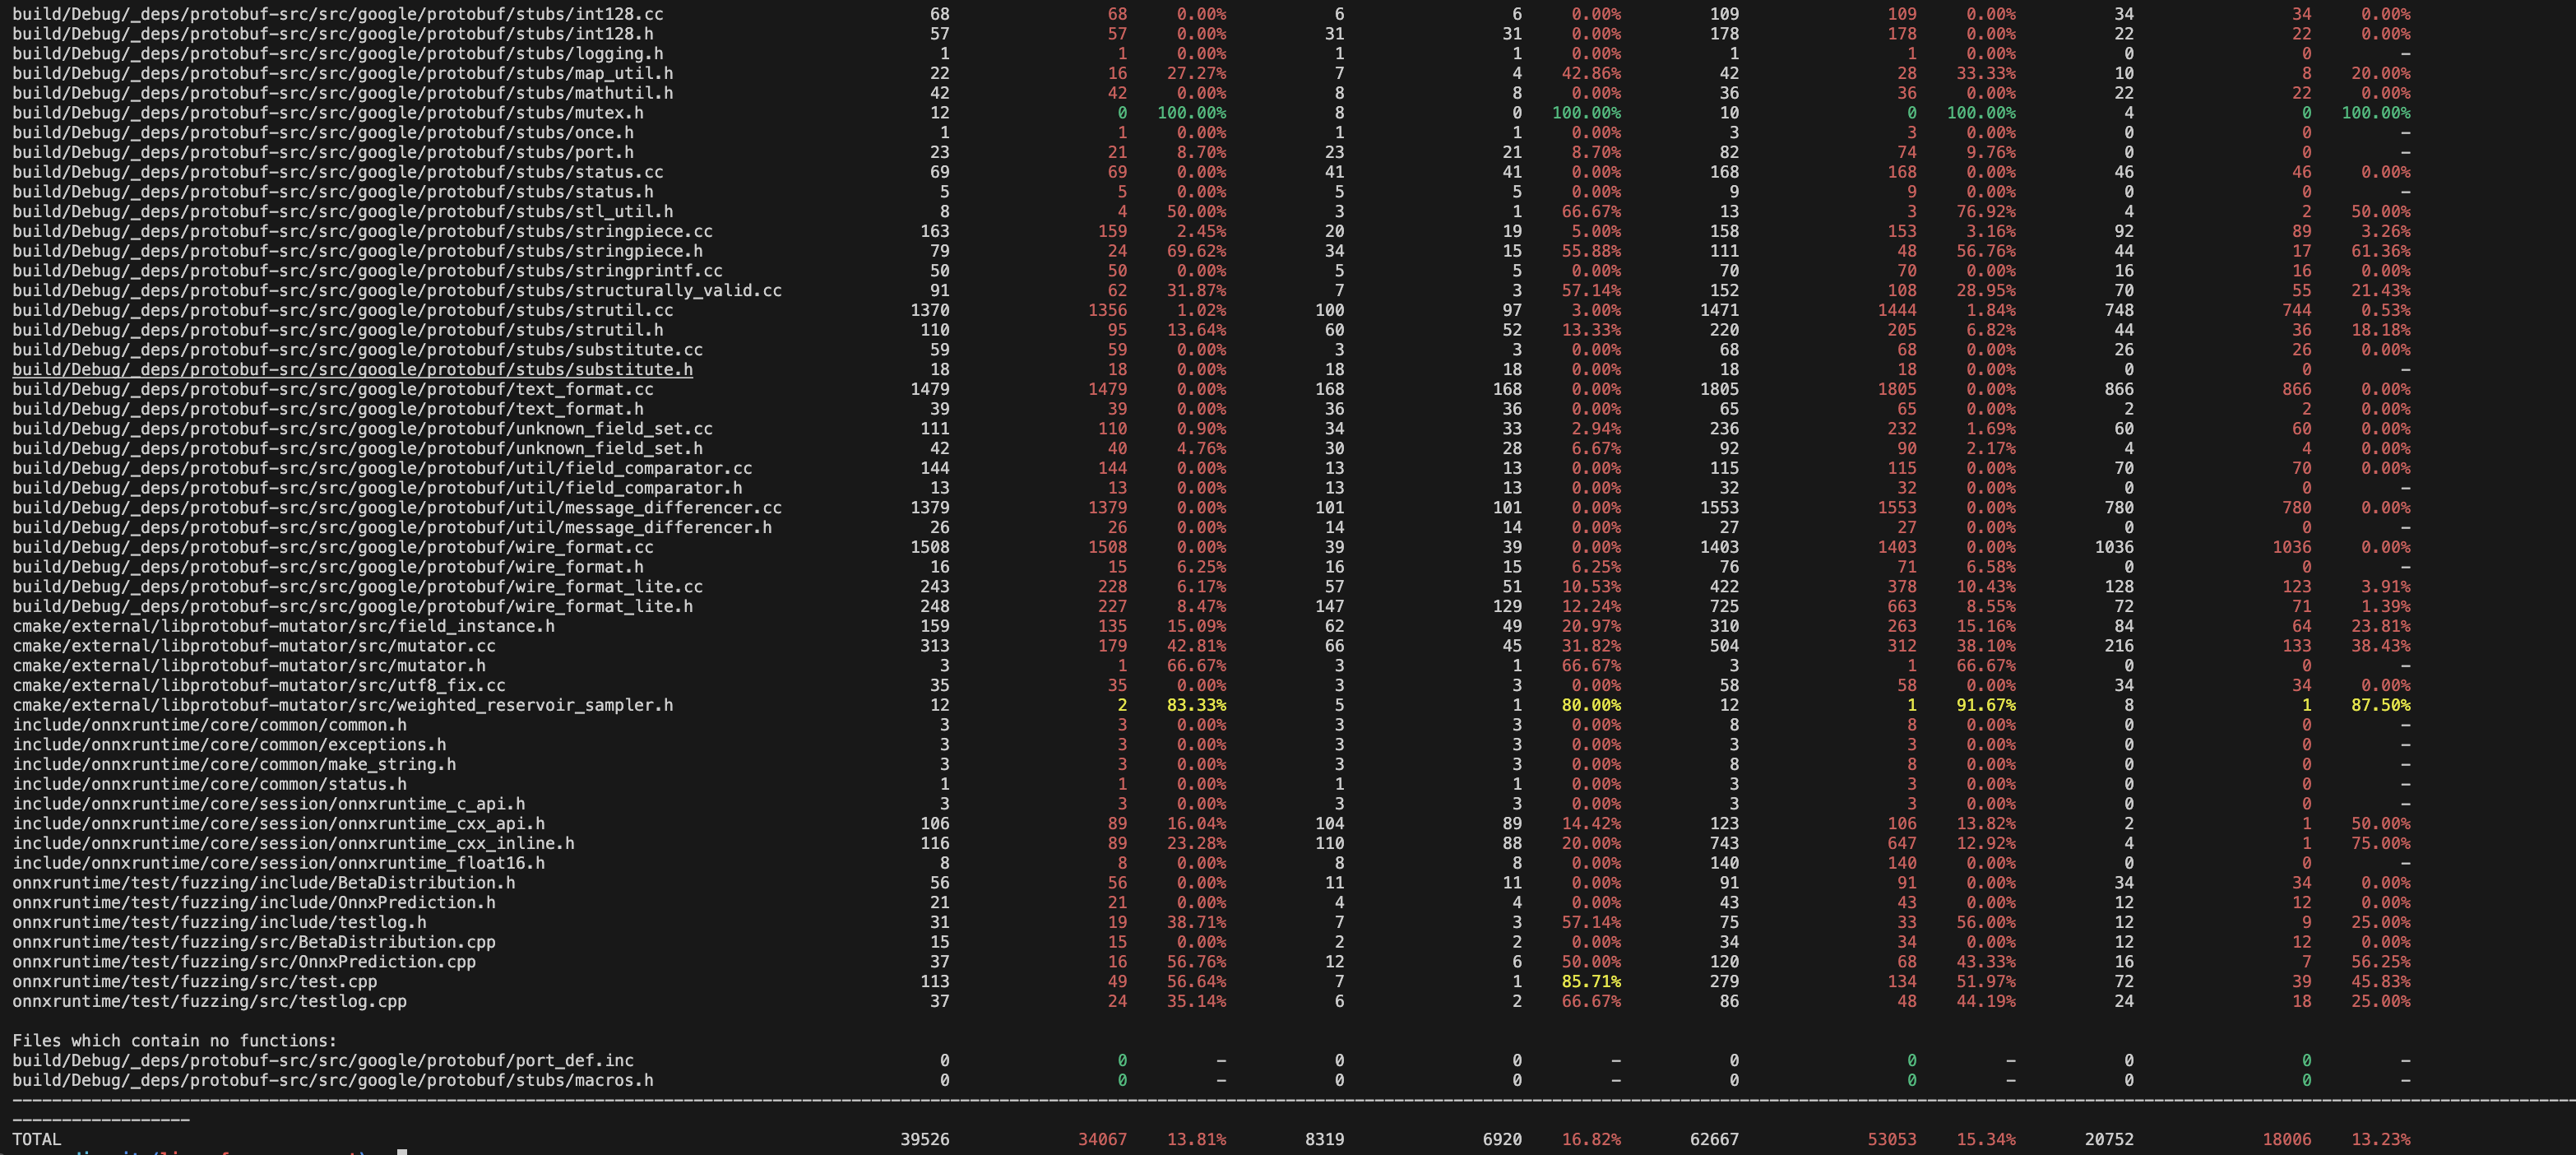This screenshot has height=1155, width=2576.
Task: Click the stubs/stl_util.h file path
Action: point(342,212)
